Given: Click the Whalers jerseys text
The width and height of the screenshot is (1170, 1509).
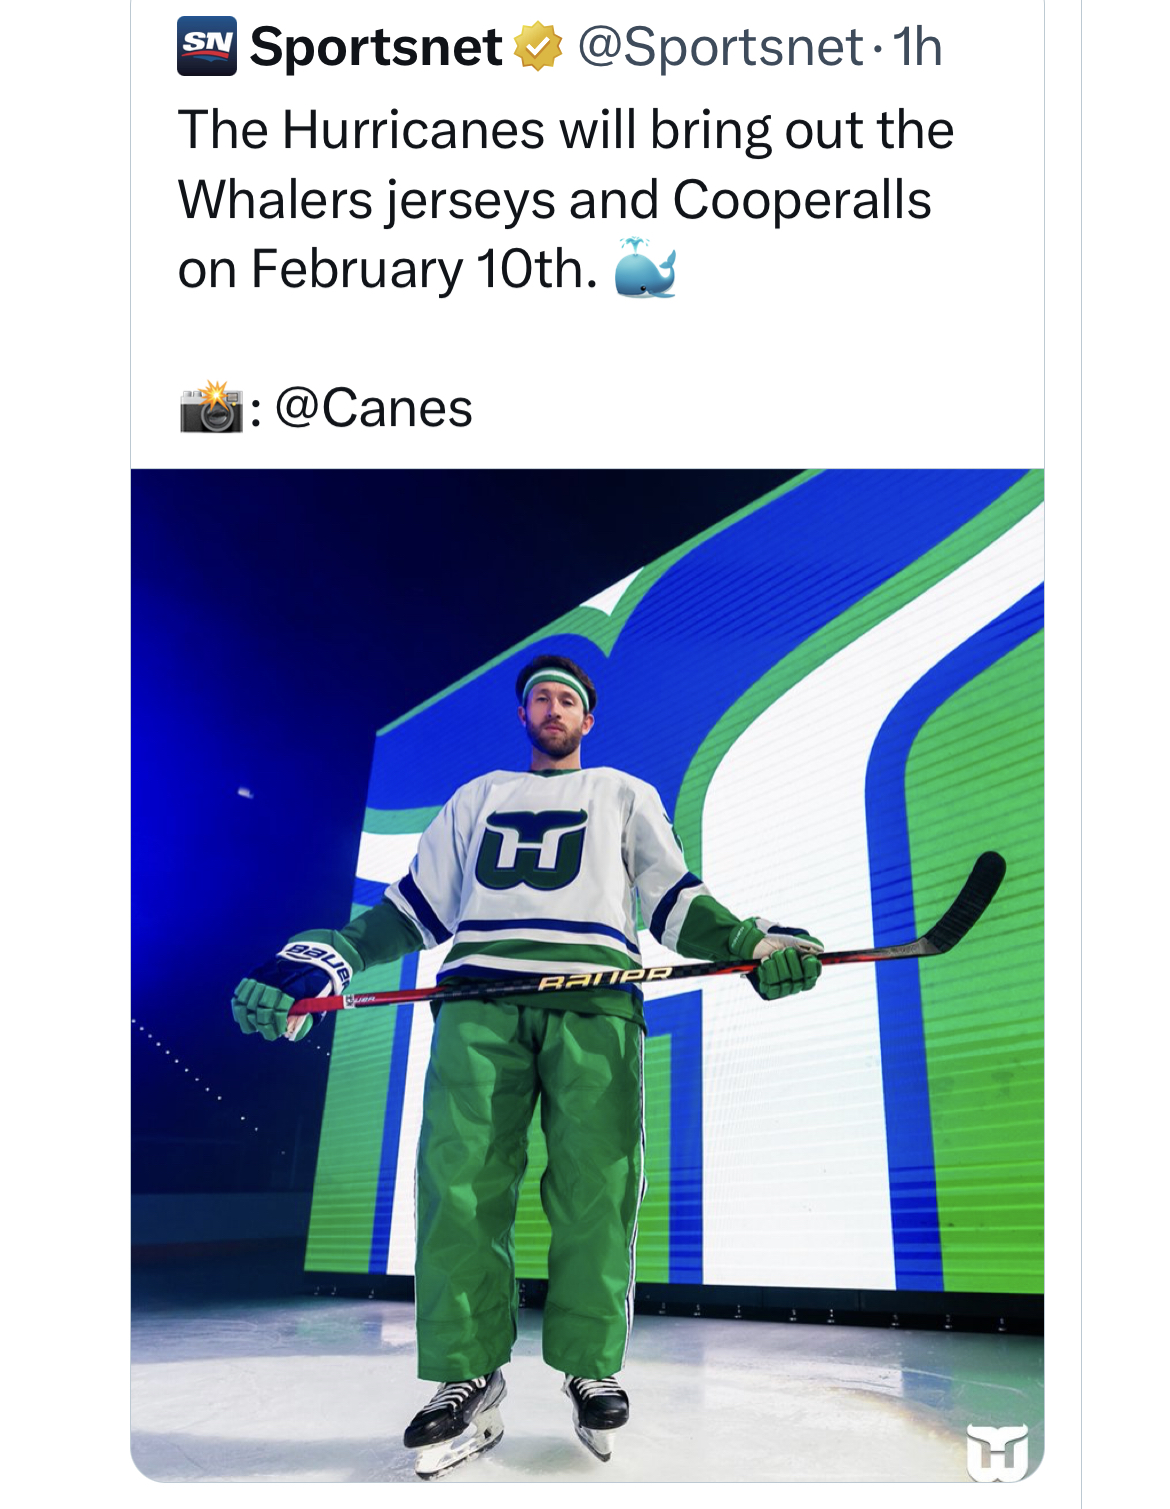Looking at the screenshot, I should [x=366, y=200].
